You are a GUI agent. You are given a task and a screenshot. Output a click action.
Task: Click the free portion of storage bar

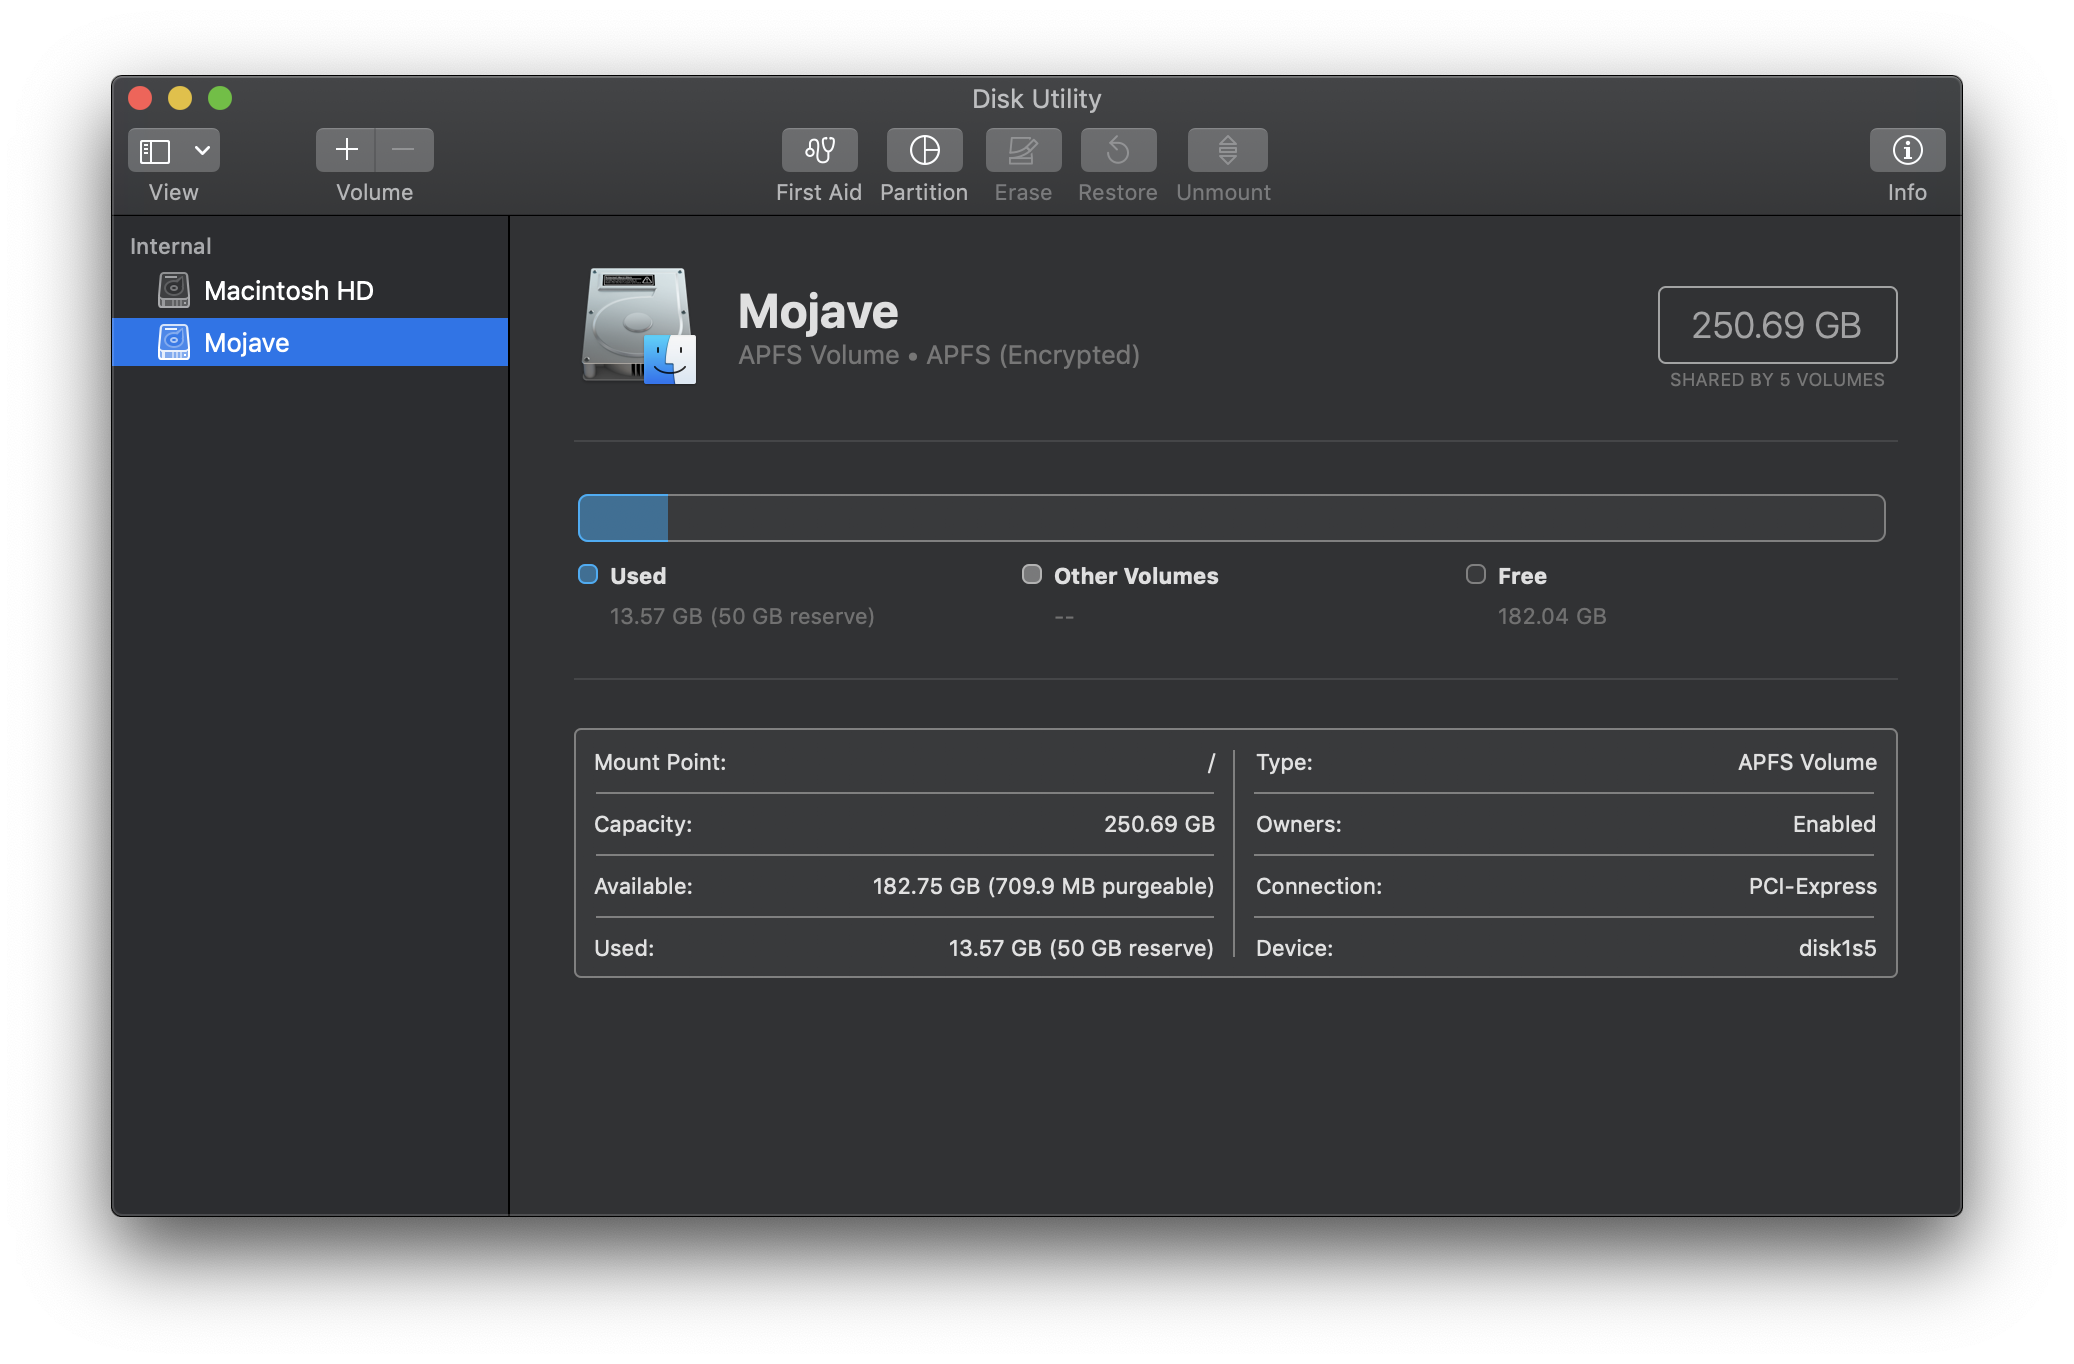(x=1276, y=518)
